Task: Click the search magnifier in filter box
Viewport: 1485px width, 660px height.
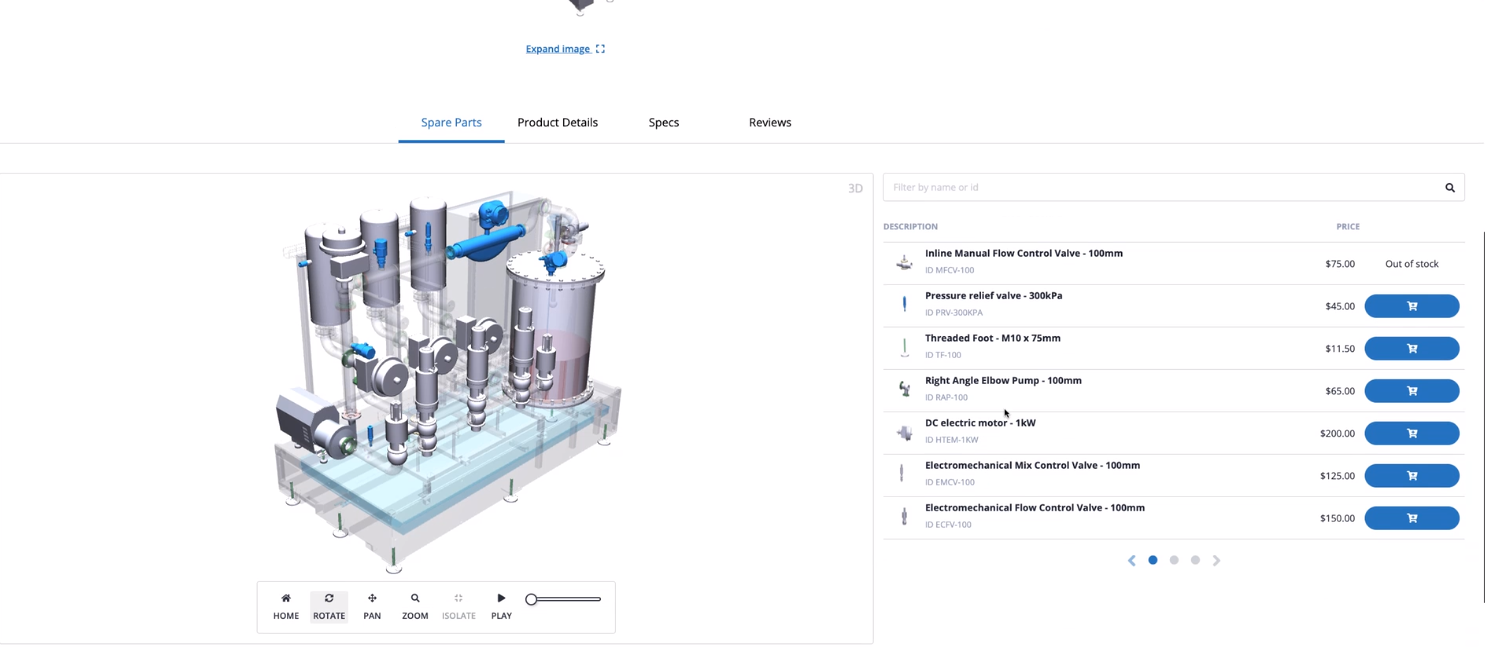Action: (1450, 188)
